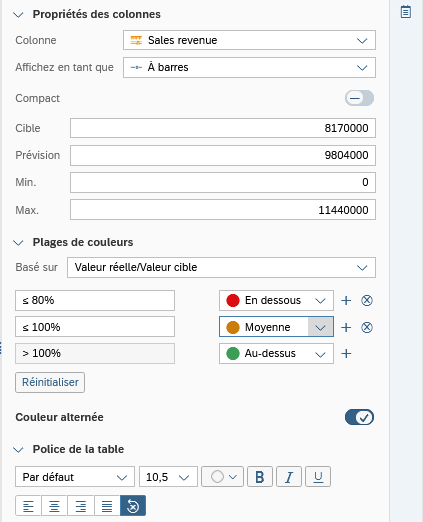Open the Basé sur dropdown
The width and height of the screenshot is (423, 522).
221,267
